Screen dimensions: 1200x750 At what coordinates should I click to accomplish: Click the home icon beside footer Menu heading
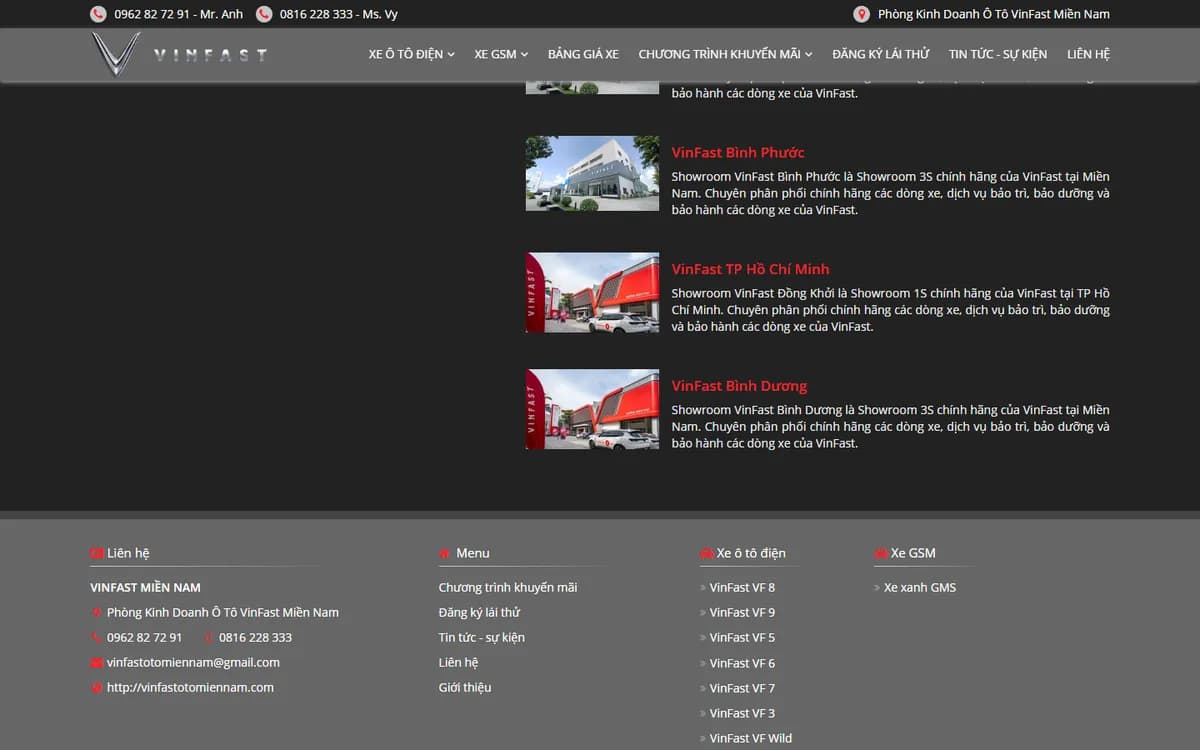click(x=445, y=553)
